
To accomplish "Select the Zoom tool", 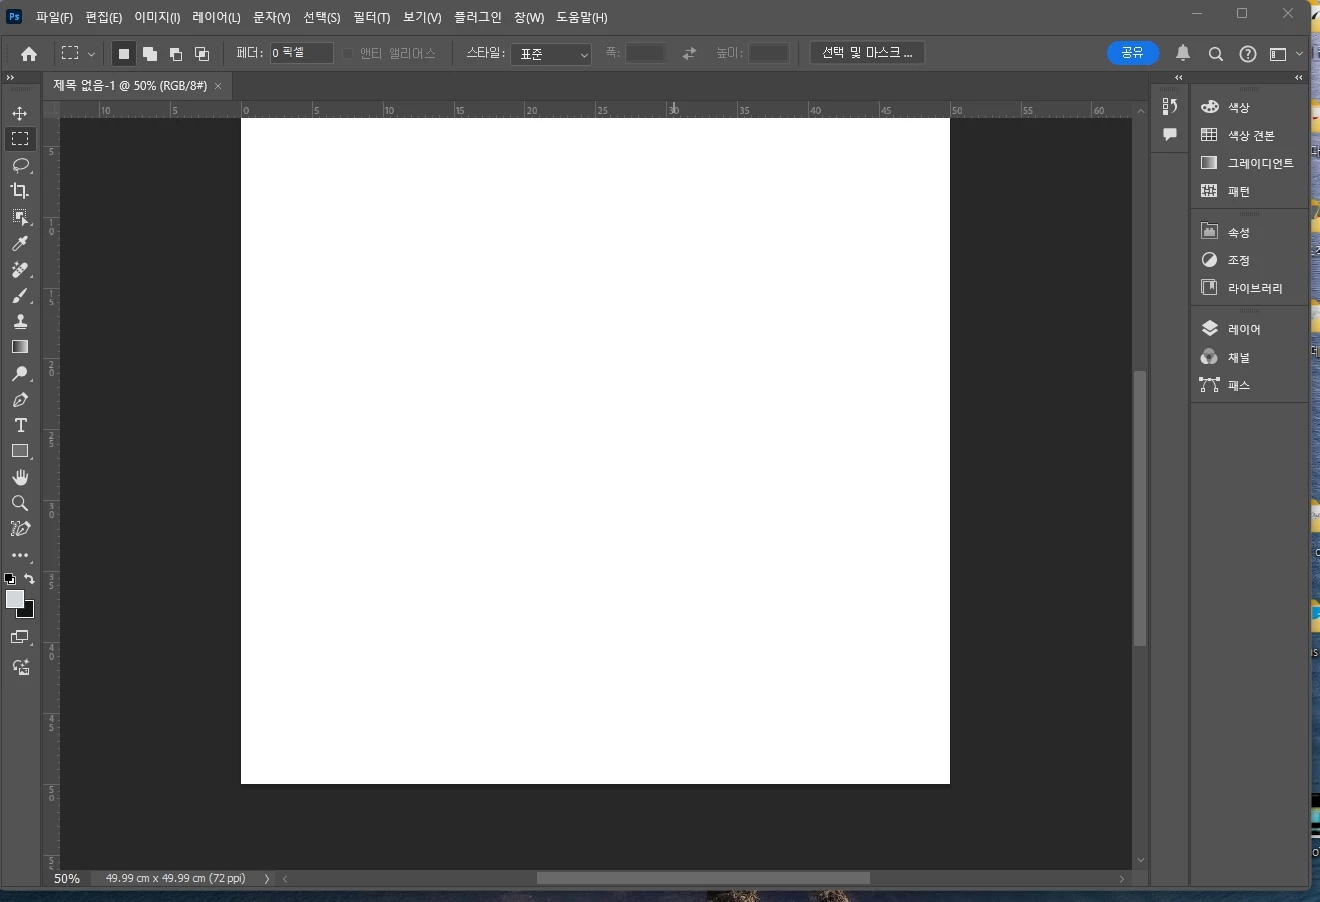I will tap(20, 503).
